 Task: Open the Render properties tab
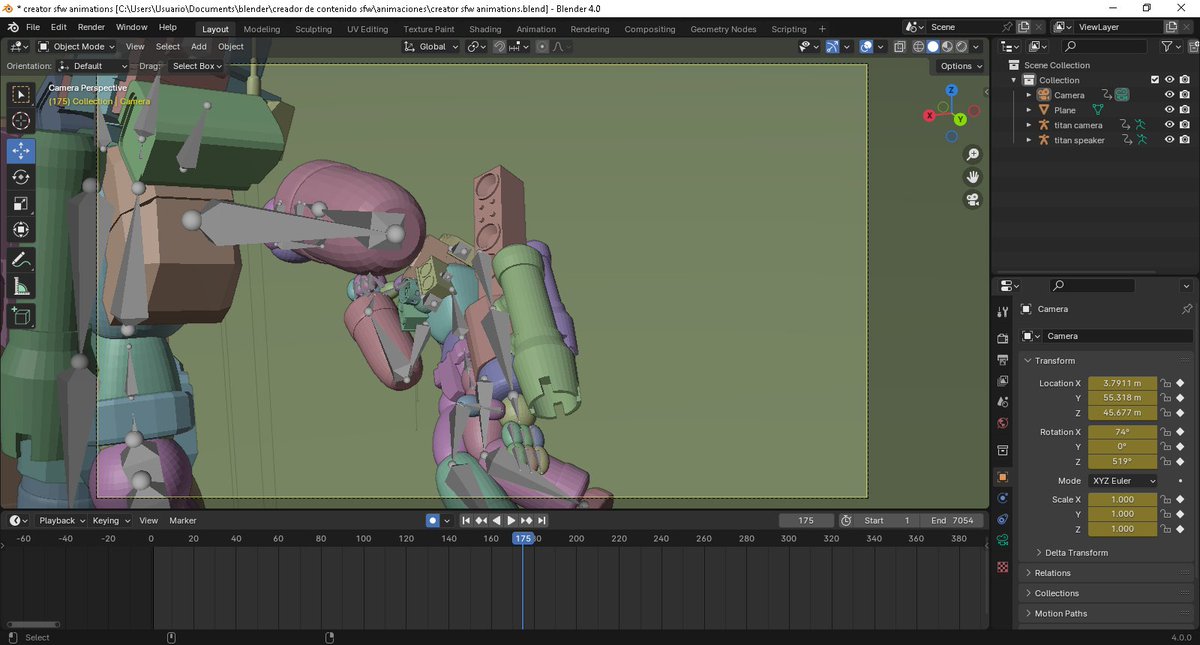click(1003, 339)
